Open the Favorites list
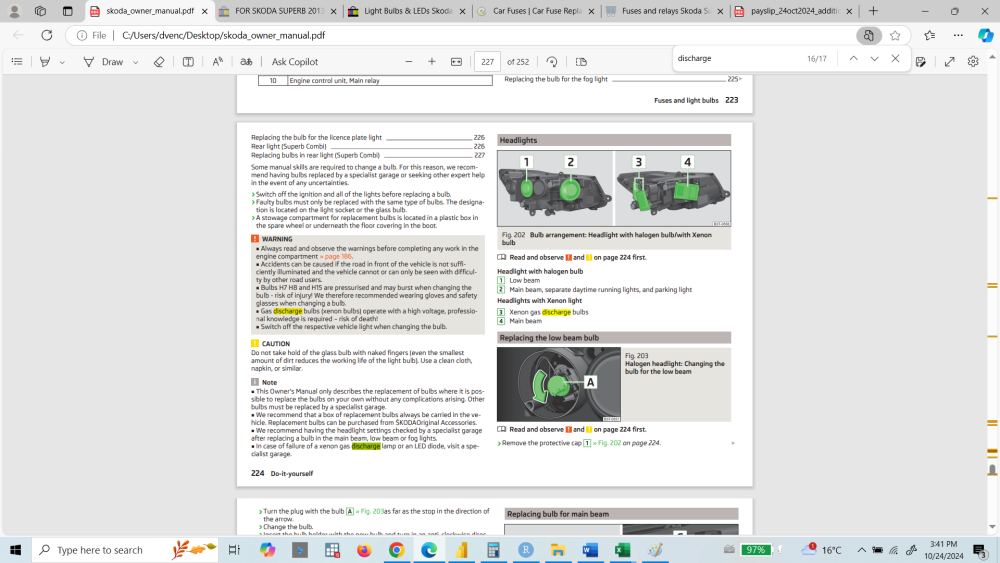The image size is (1000, 563). click(930, 35)
